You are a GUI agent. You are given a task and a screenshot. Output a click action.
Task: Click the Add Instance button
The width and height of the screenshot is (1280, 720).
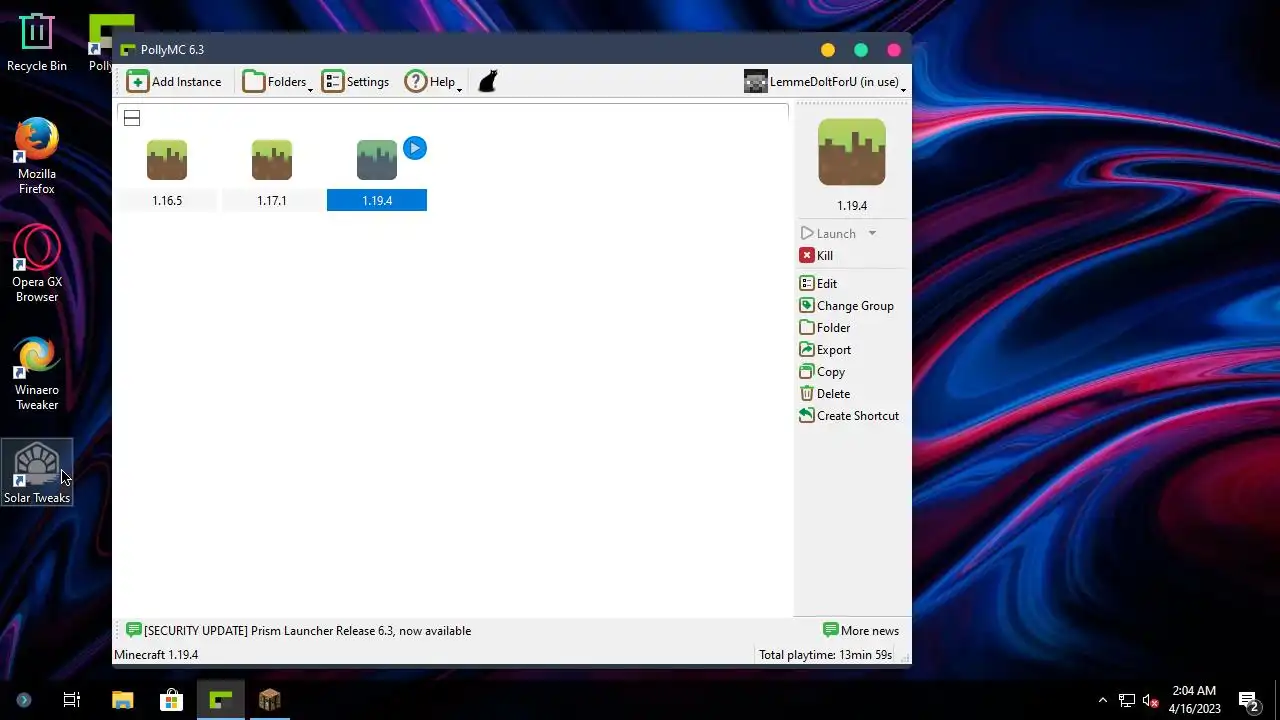[174, 82]
